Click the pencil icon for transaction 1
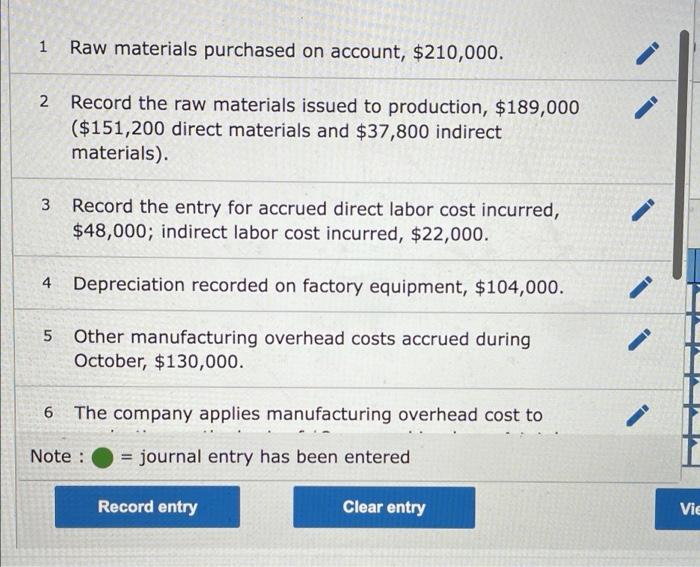This screenshot has width=700, height=567. [648, 51]
